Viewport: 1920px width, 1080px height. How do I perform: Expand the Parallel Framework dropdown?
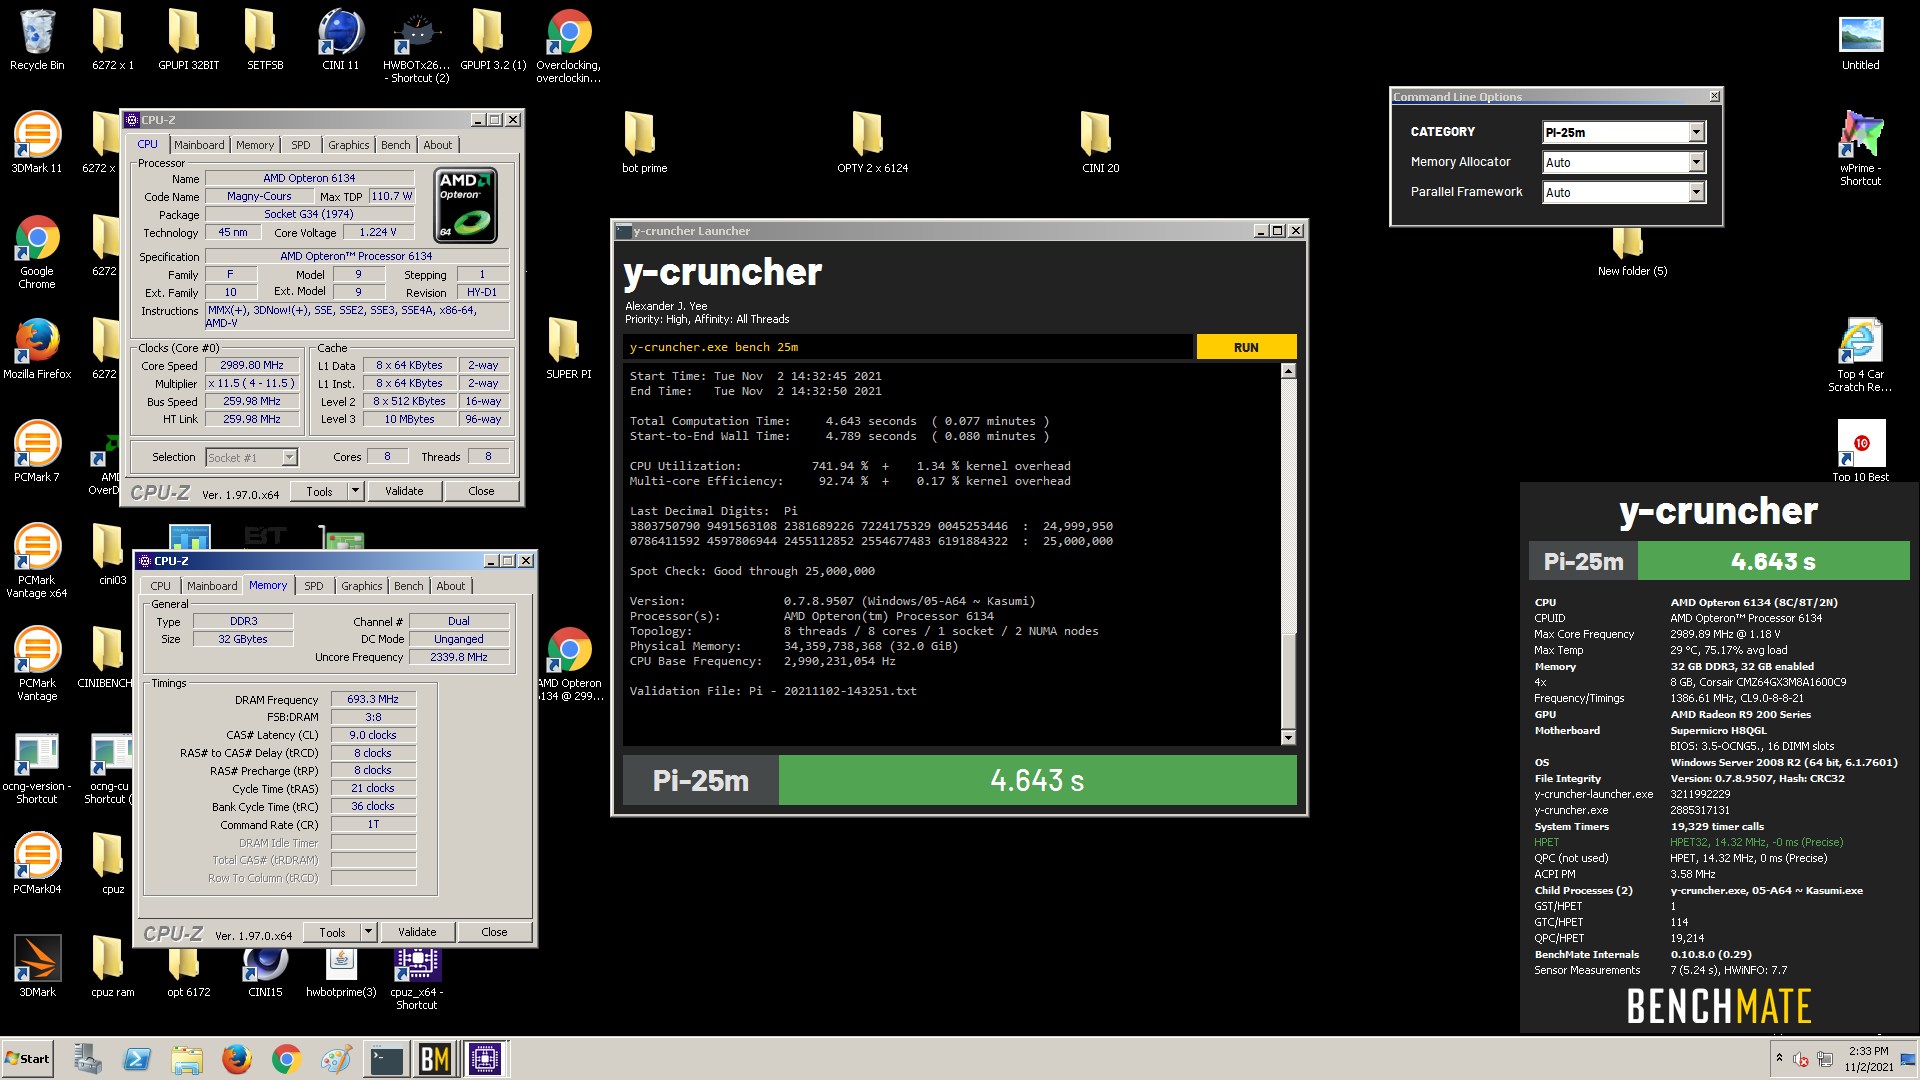click(x=1696, y=192)
